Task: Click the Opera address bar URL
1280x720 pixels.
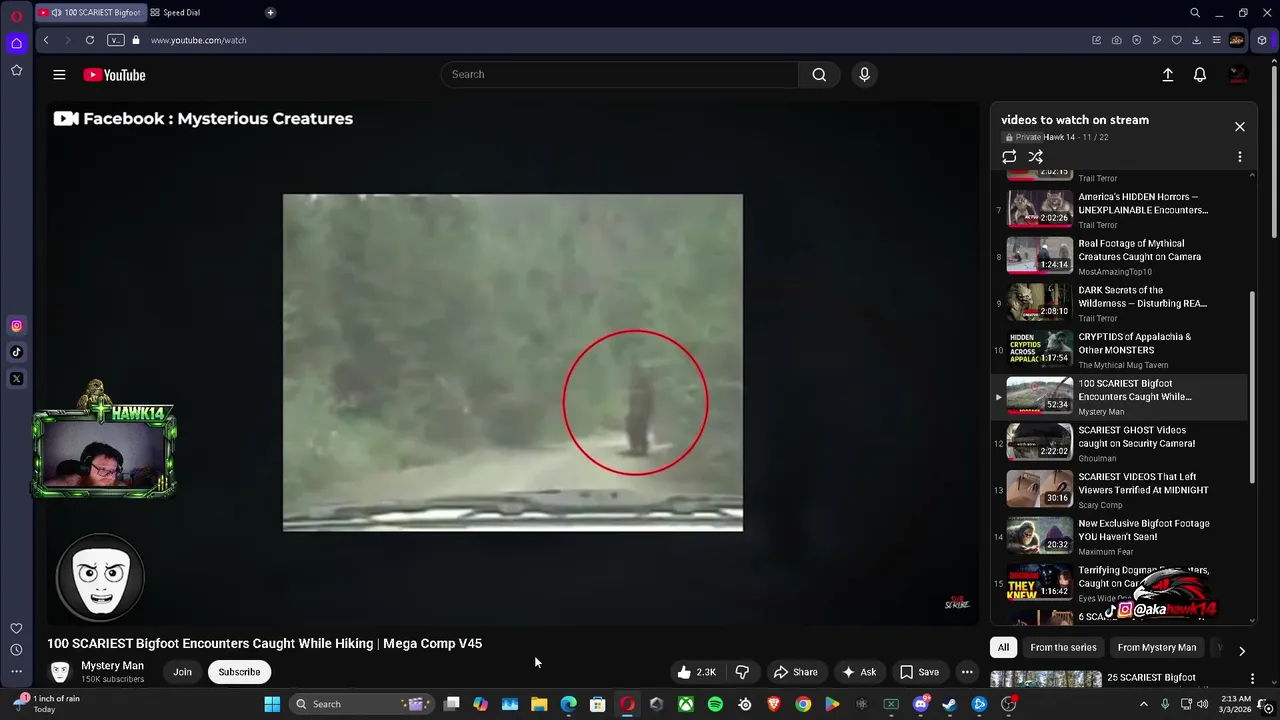Action: coord(198,40)
